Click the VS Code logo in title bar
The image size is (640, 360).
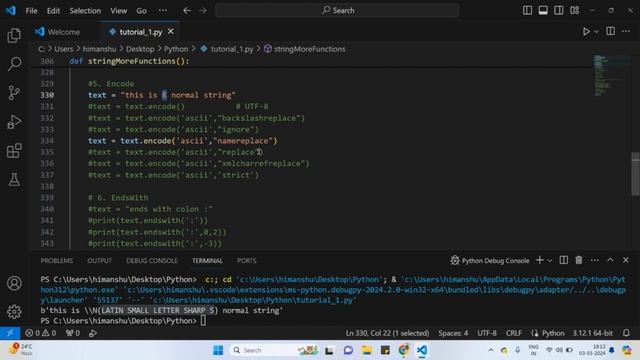[10, 10]
